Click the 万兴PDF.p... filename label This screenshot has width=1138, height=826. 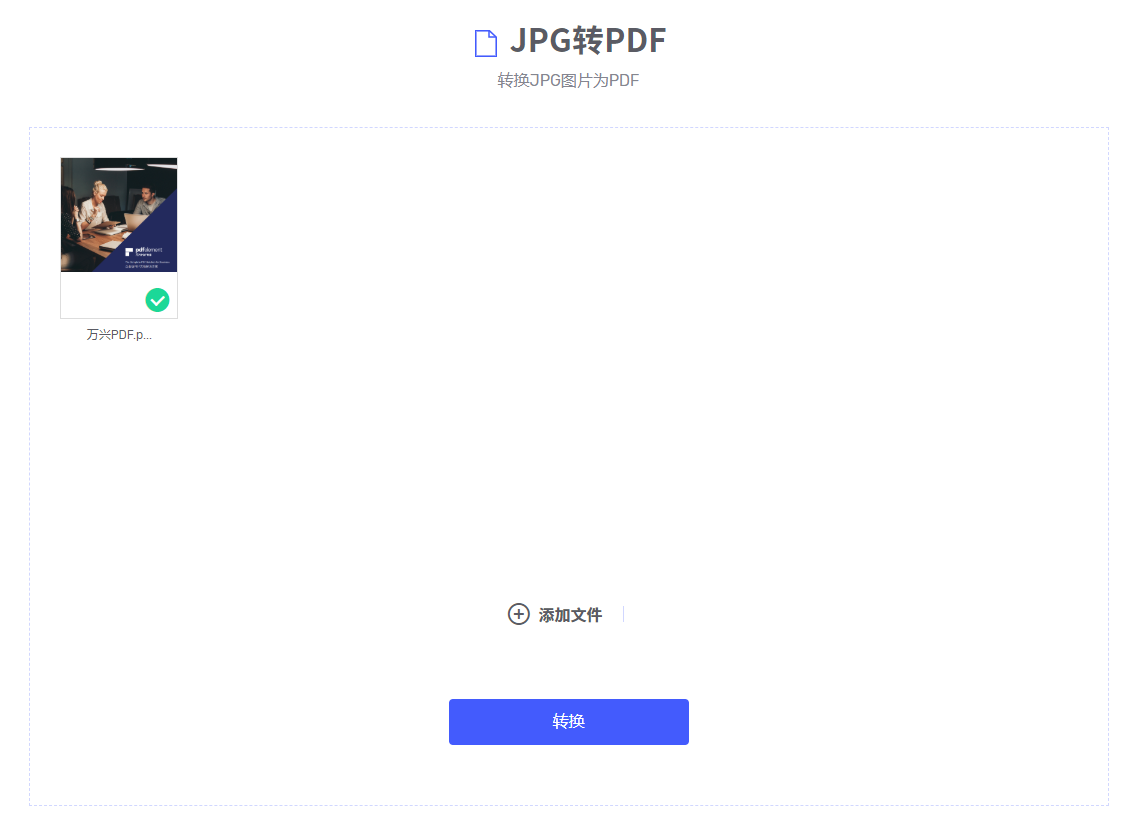(119, 334)
